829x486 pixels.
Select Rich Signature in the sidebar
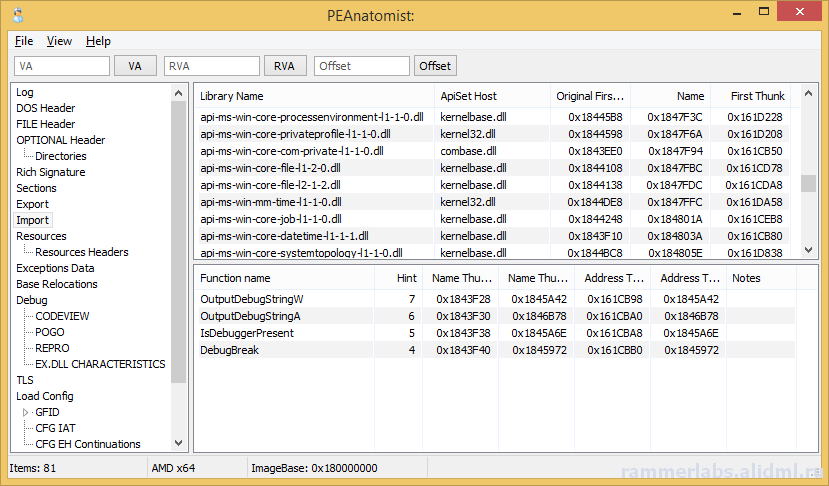pyautogui.click(x=51, y=172)
